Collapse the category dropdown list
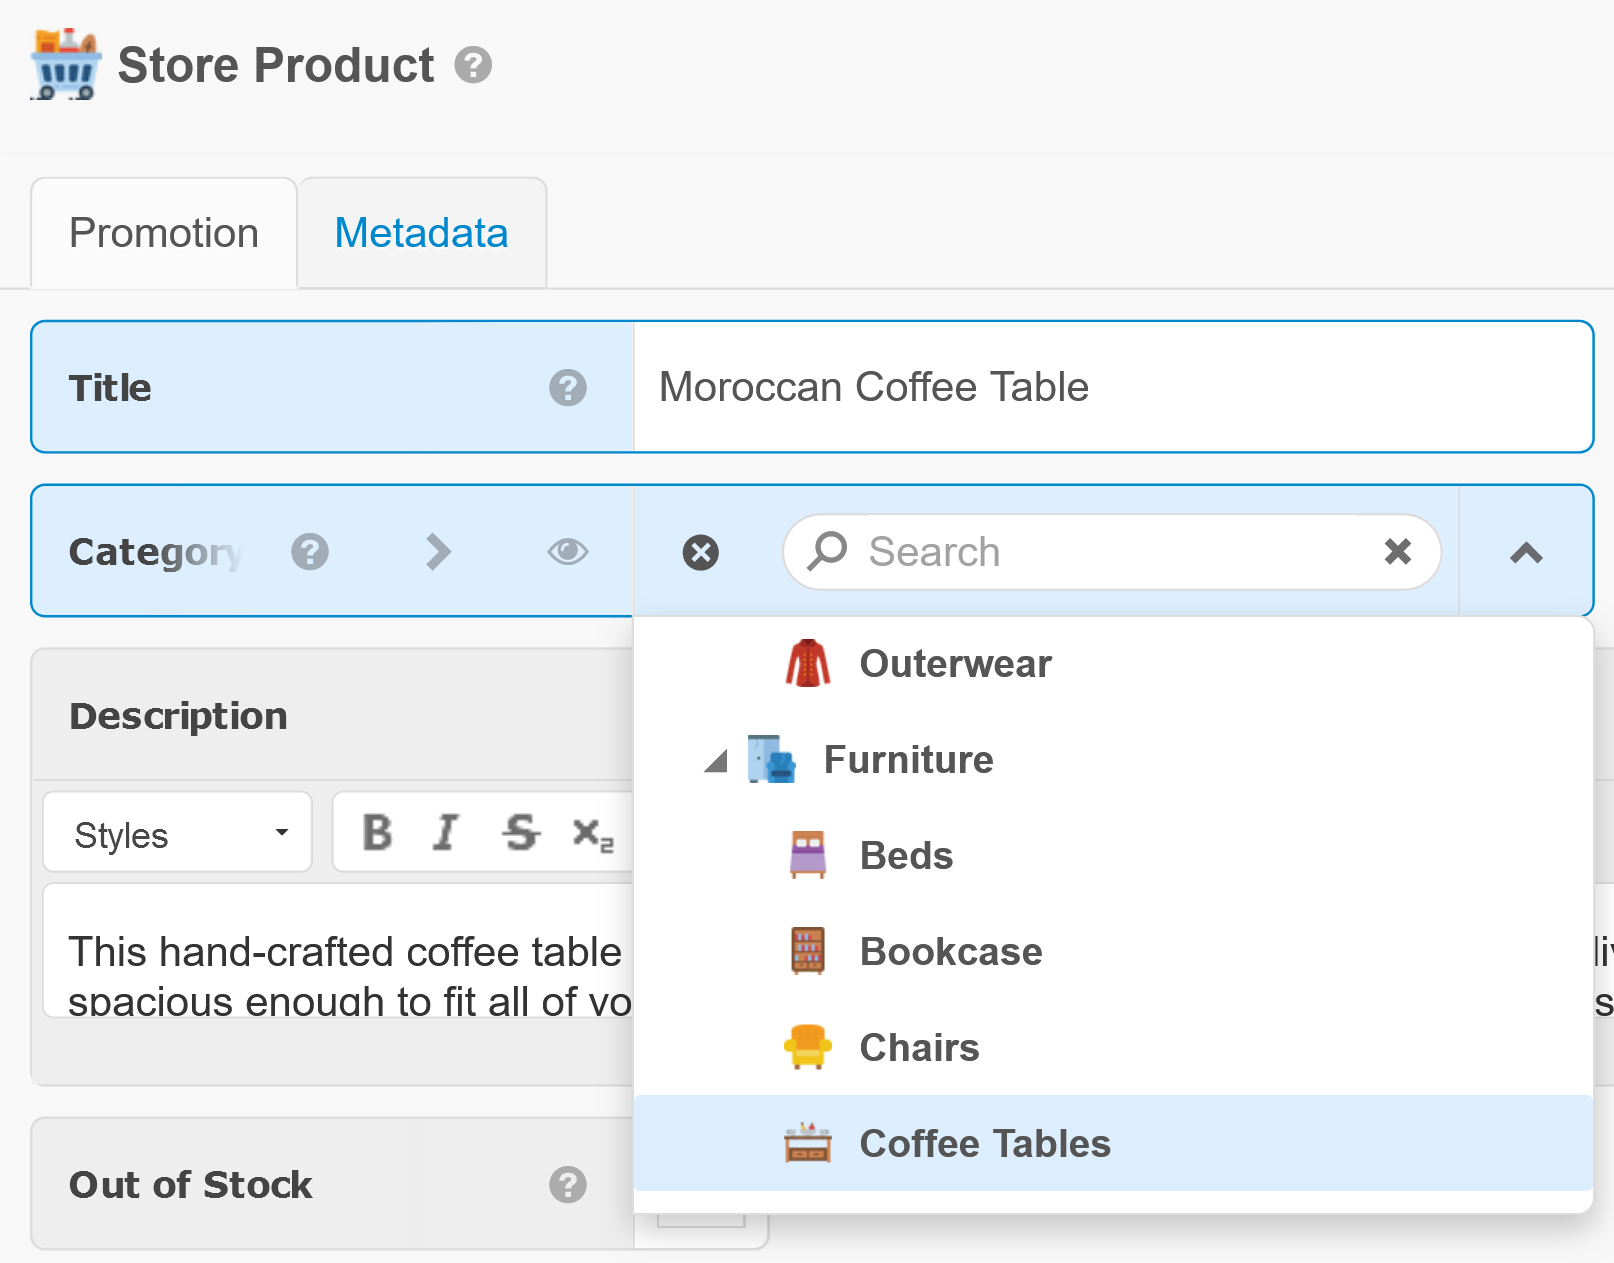This screenshot has width=1614, height=1263. (x=1525, y=552)
